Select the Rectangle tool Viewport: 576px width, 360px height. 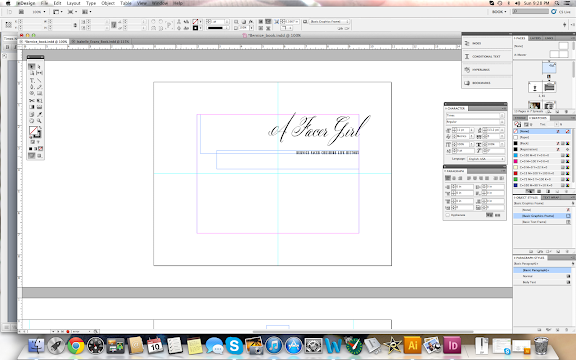(x=39, y=93)
